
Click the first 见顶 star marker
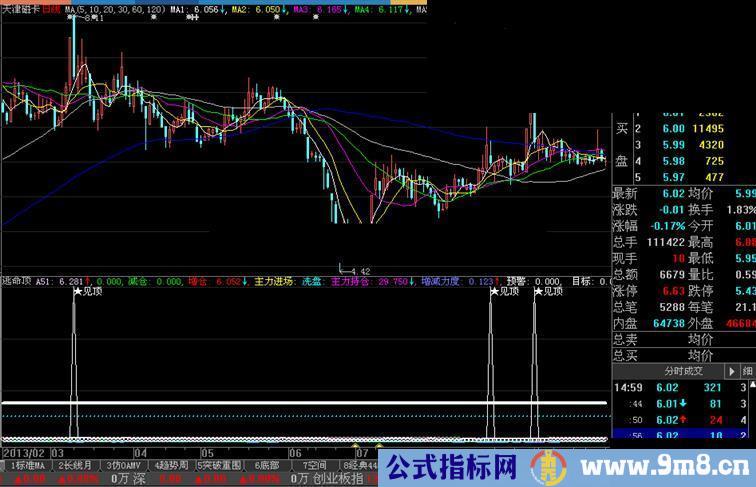coord(78,292)
